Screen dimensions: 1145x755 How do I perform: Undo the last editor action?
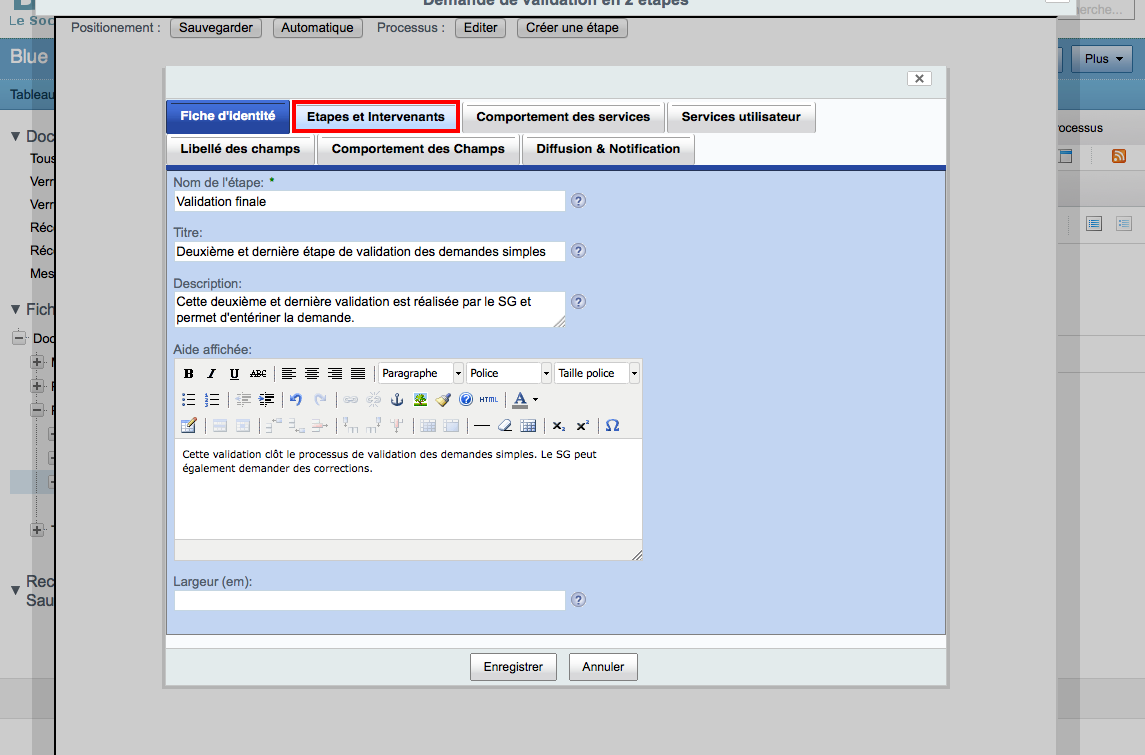tap(296, 399)
